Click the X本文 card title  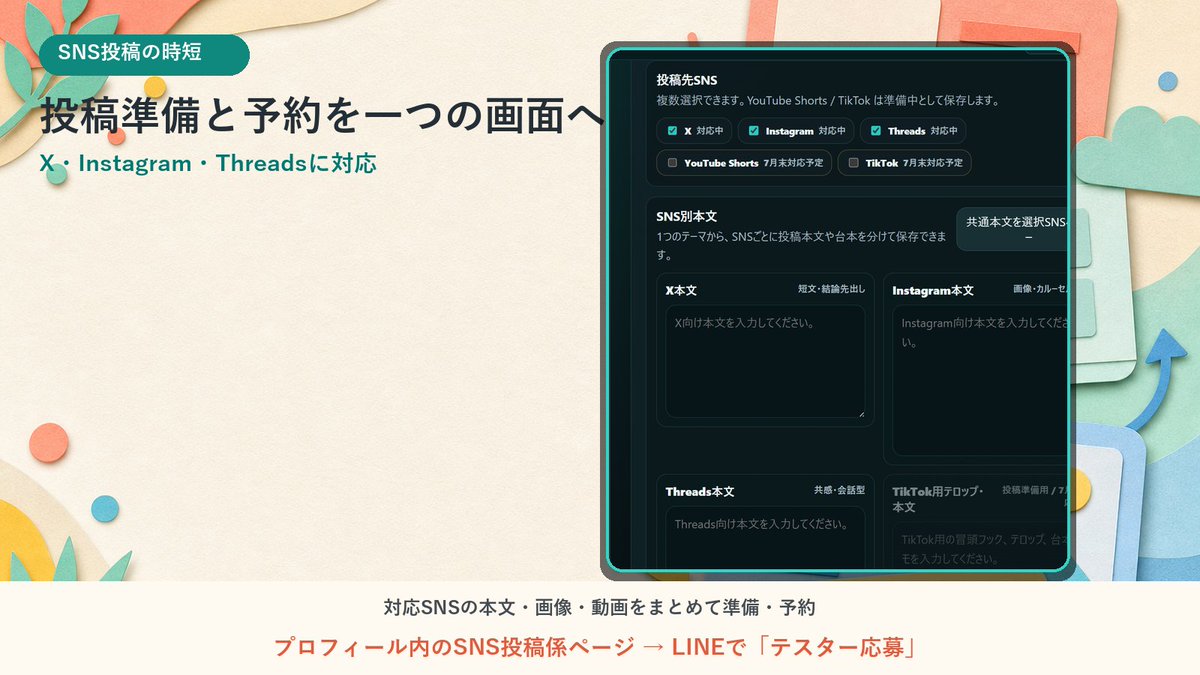[682, 290]
